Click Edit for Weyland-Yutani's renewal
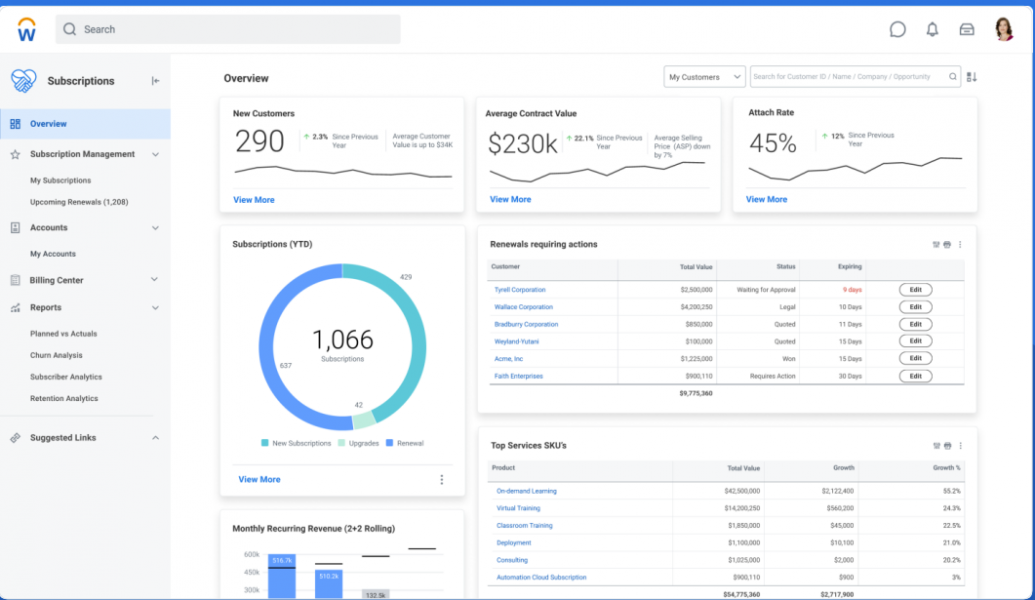 (916, 340)
